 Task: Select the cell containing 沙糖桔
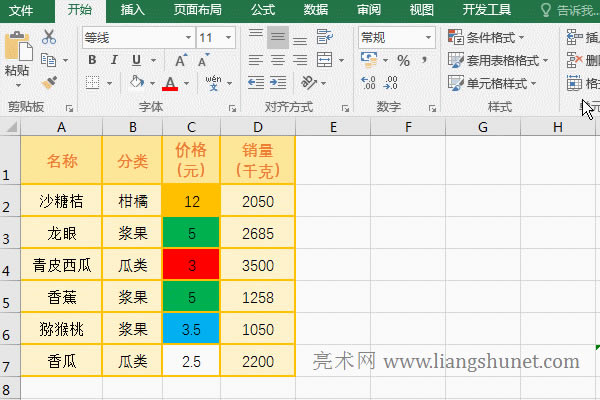click(61, 201)
